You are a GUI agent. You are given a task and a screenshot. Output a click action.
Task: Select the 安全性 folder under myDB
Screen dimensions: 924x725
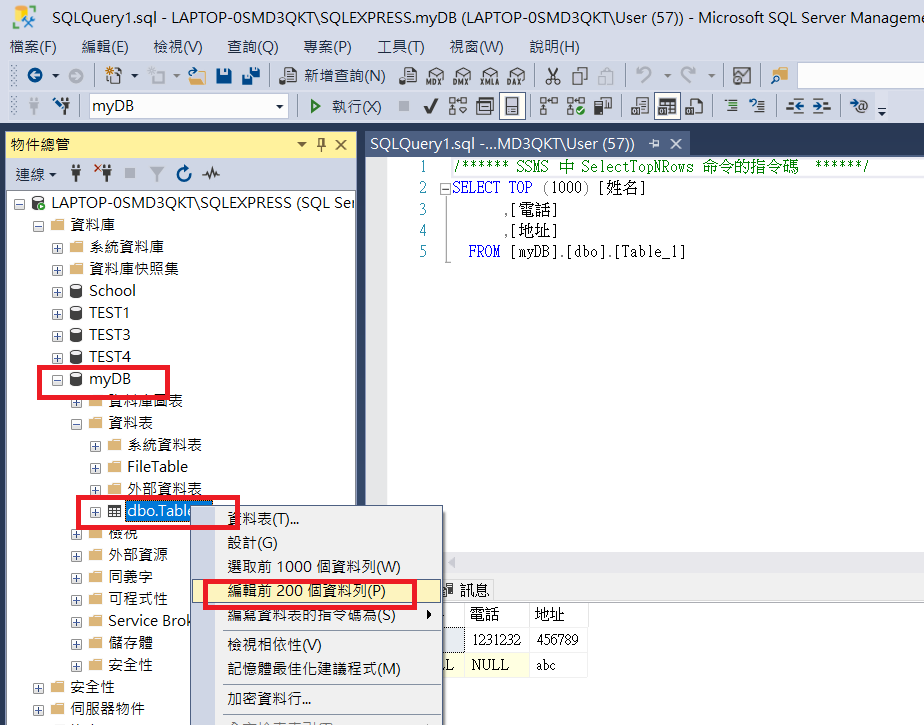(x=130, y=665)
